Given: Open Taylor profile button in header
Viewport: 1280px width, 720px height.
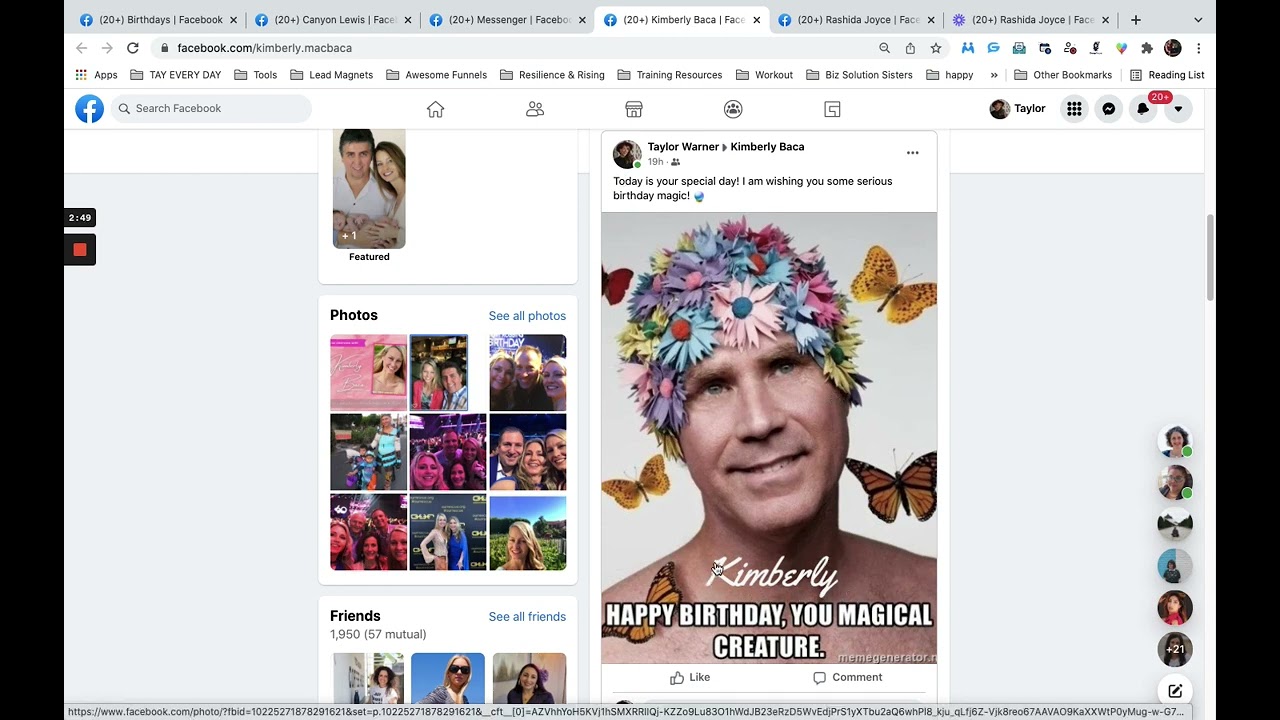Looking at the screenshot, I should pyautogui.click(x=1018, y=109).
